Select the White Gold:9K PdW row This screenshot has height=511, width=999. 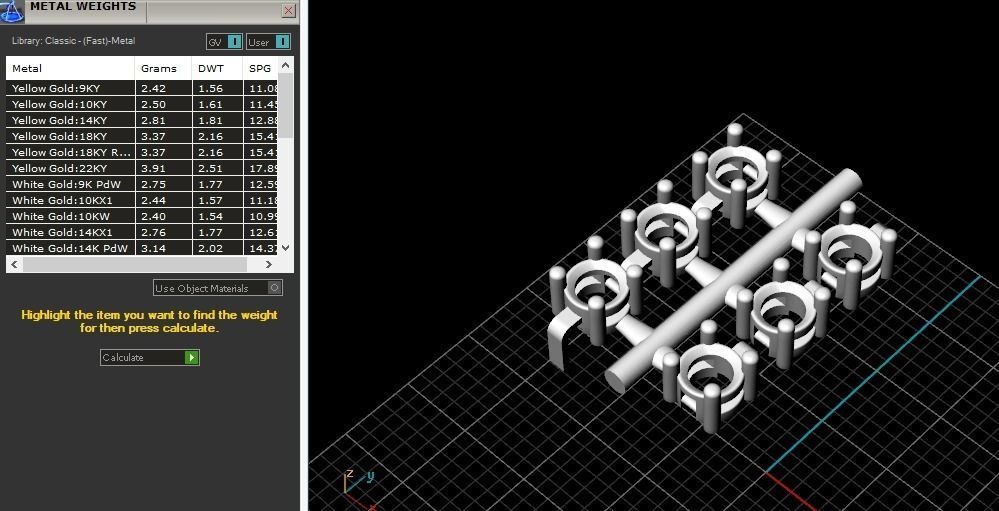pyautogui.click(x=143, y=184)
